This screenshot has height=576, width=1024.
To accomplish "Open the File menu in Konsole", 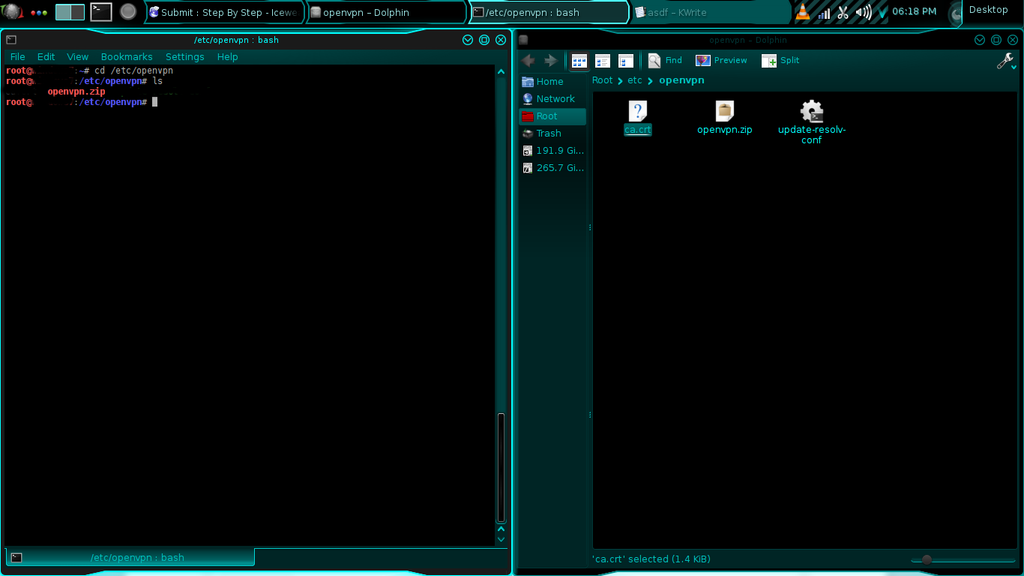I will 18,57.
